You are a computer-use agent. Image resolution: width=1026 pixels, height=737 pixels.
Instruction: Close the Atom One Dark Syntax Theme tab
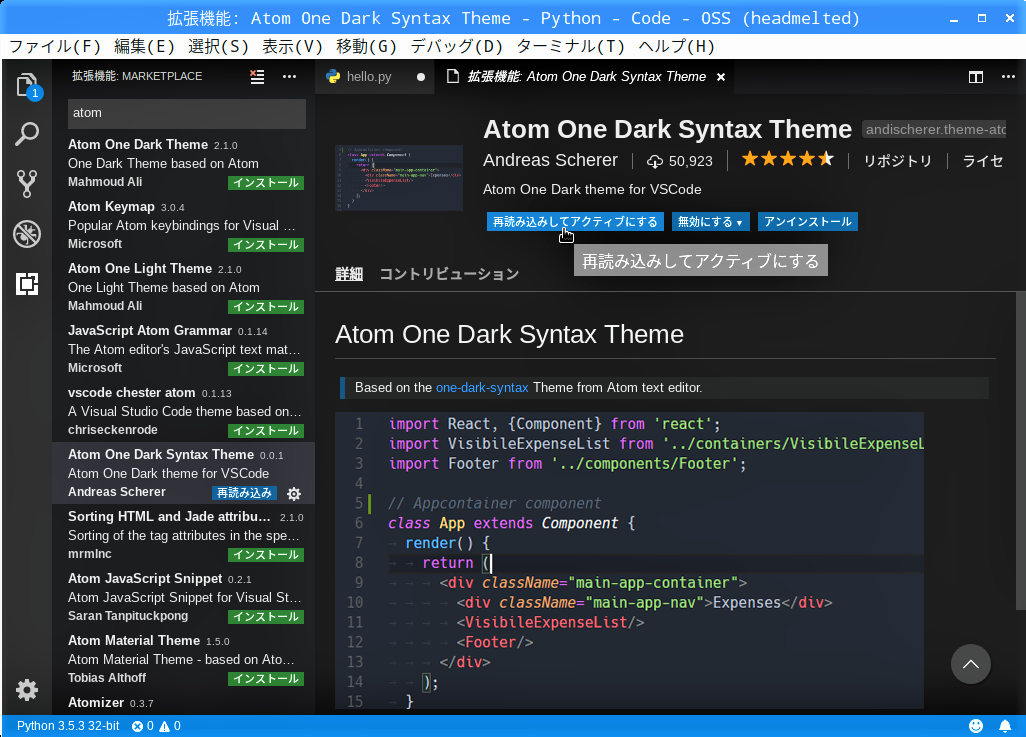coord(720,77)
